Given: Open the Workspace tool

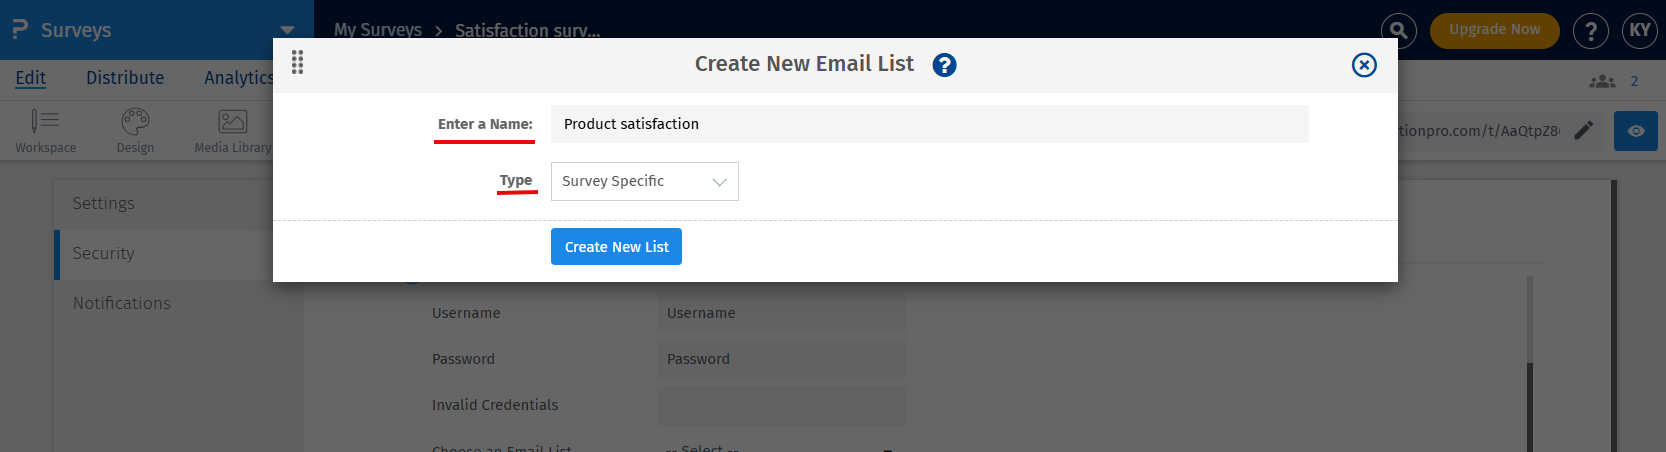Looking at the screenshot, I should click(x=45, y=131).
